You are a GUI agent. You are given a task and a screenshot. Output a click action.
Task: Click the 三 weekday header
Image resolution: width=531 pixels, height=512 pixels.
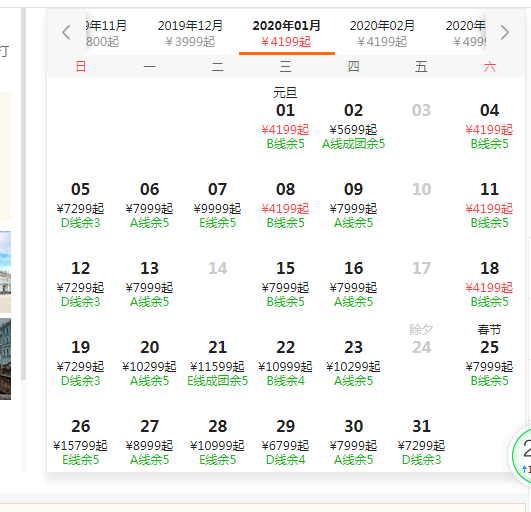tap(285, 66)
